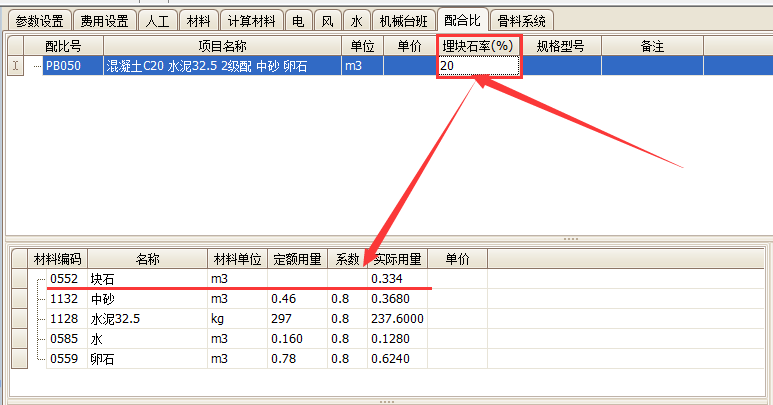Sort by the 项目名称 column header

[x=222, y=46]
